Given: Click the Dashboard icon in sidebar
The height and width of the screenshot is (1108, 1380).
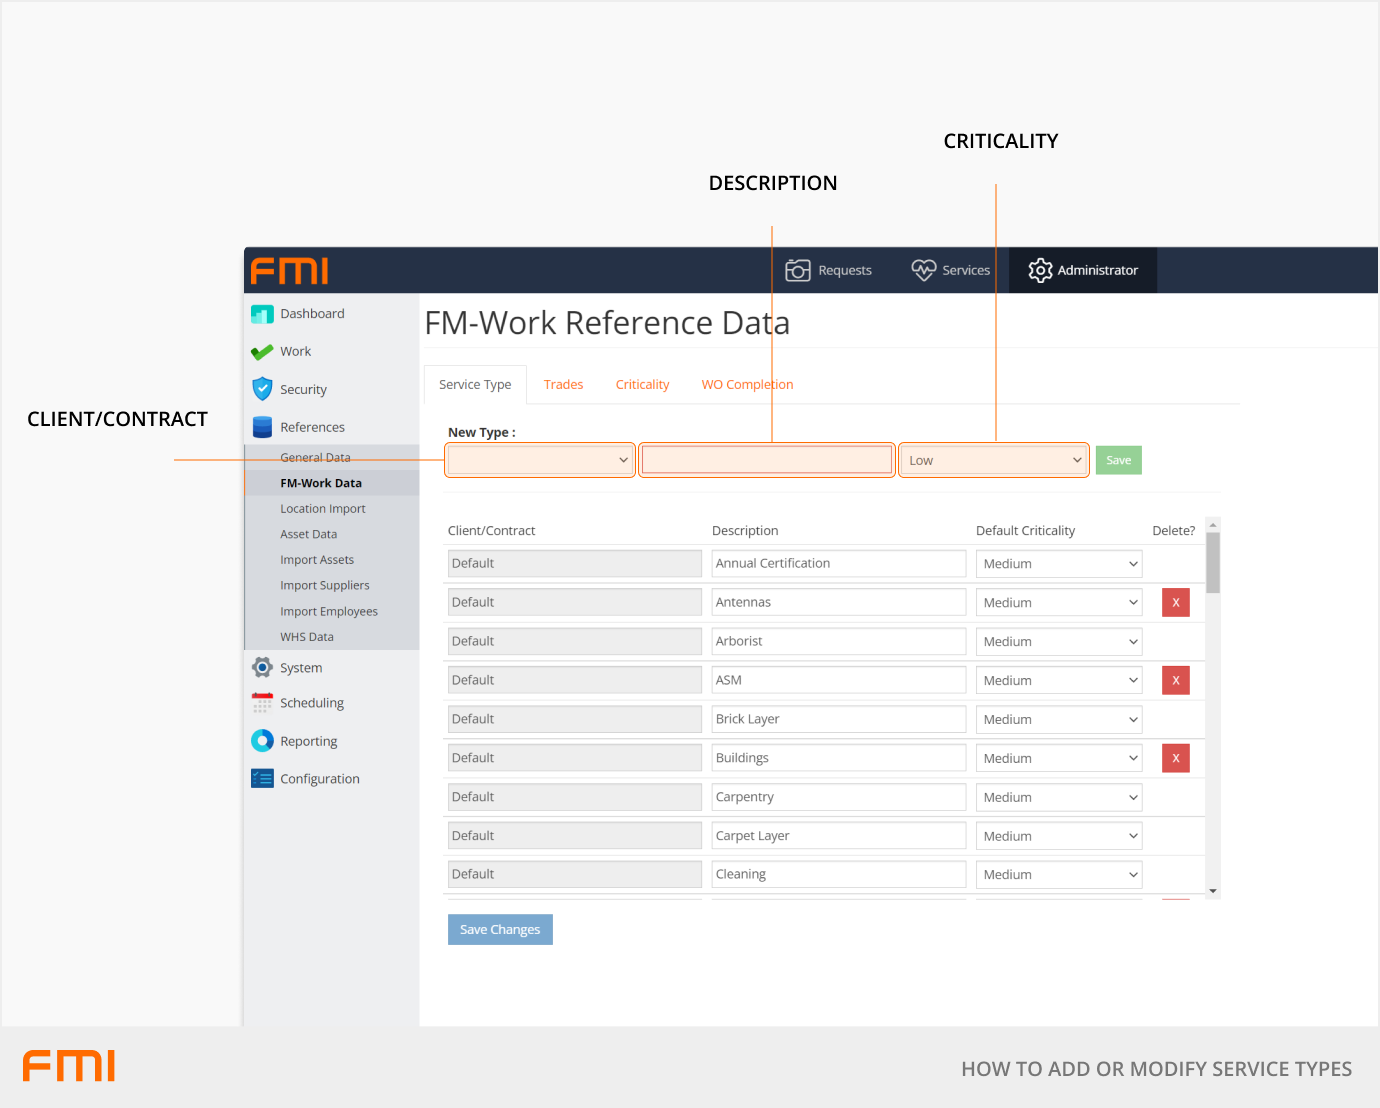Looking at the screenshot, I should 262,314.
